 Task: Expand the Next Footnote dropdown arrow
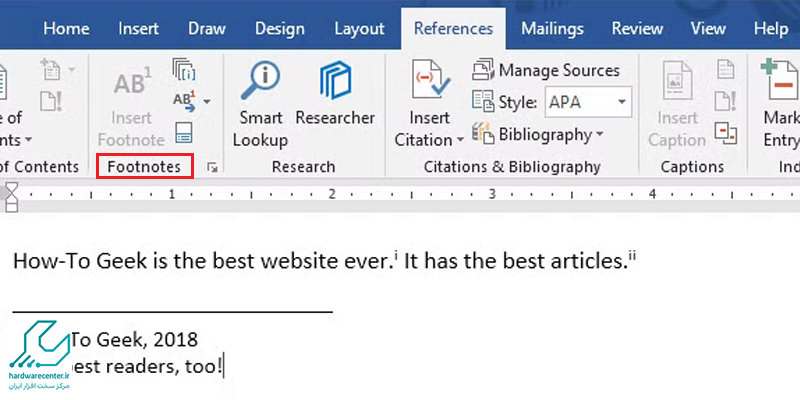[x=207, y=102]
